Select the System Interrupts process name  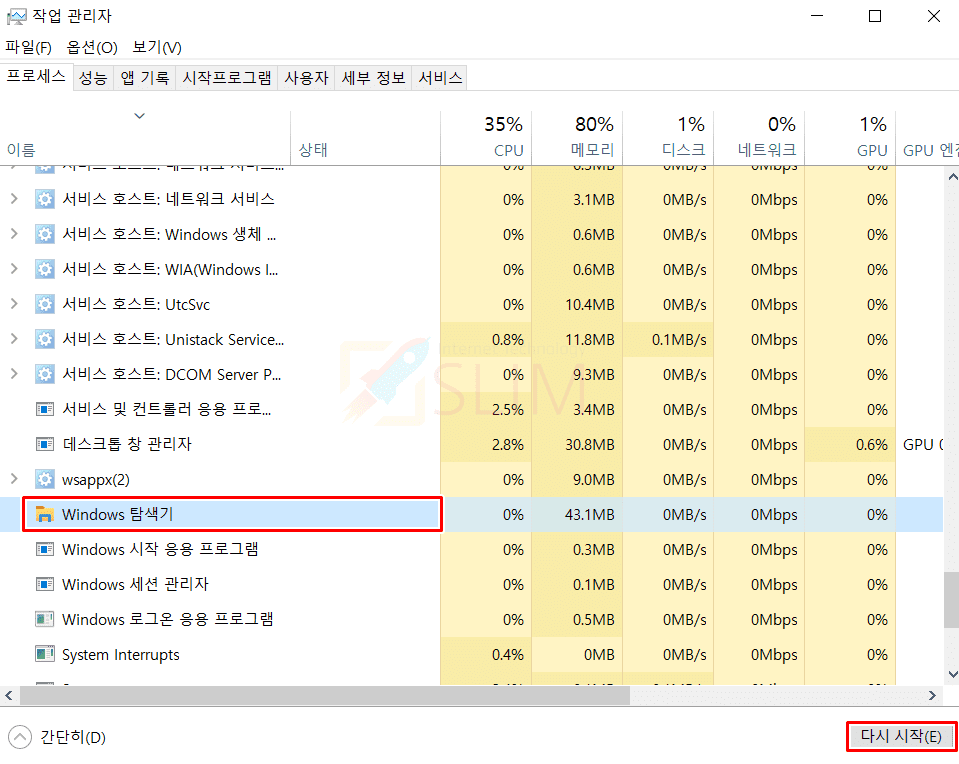[120, 655]
